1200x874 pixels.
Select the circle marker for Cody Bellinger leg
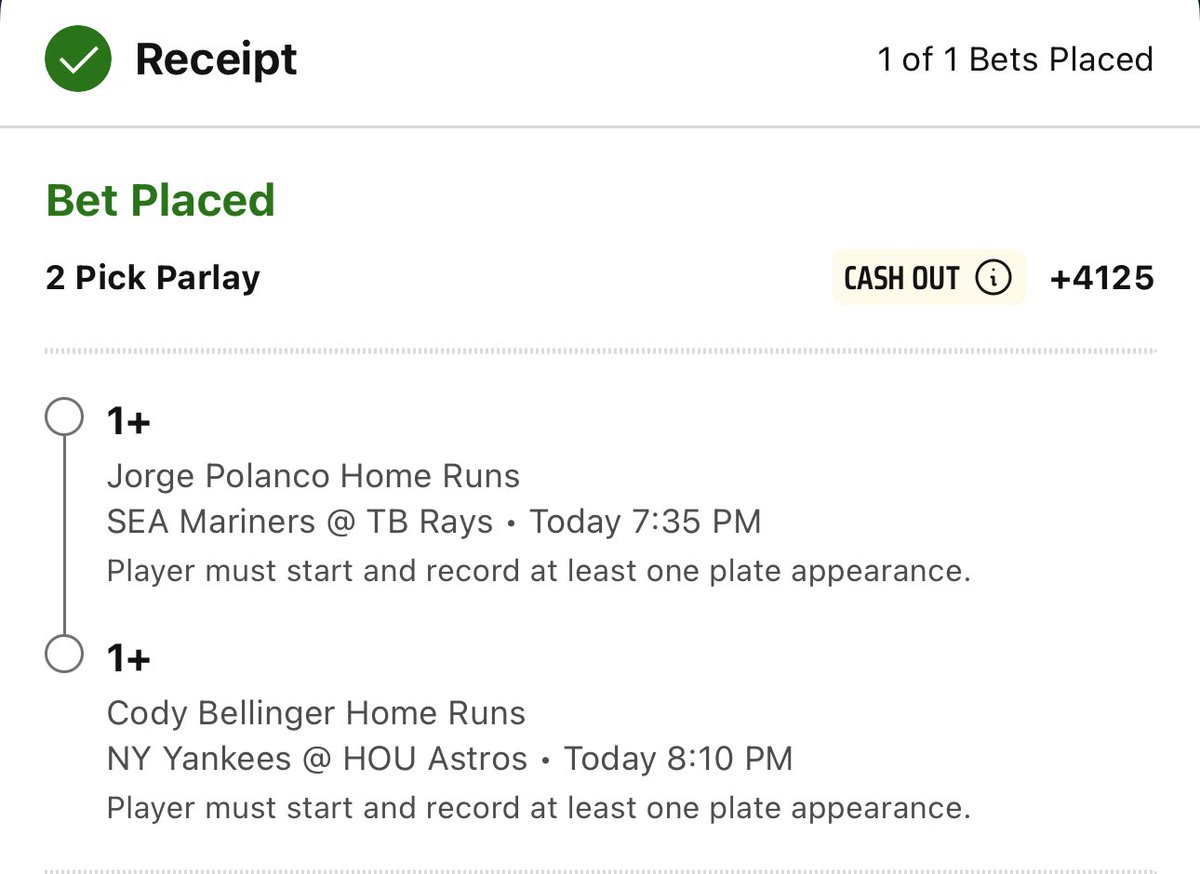[x=64, y=655]
